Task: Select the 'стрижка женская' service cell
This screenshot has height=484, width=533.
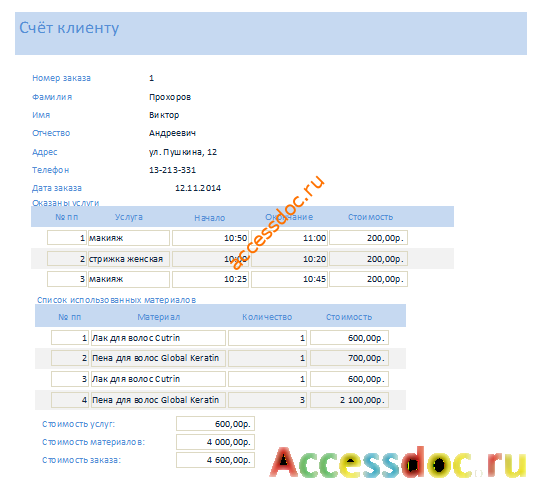Action: pos(129,259)
